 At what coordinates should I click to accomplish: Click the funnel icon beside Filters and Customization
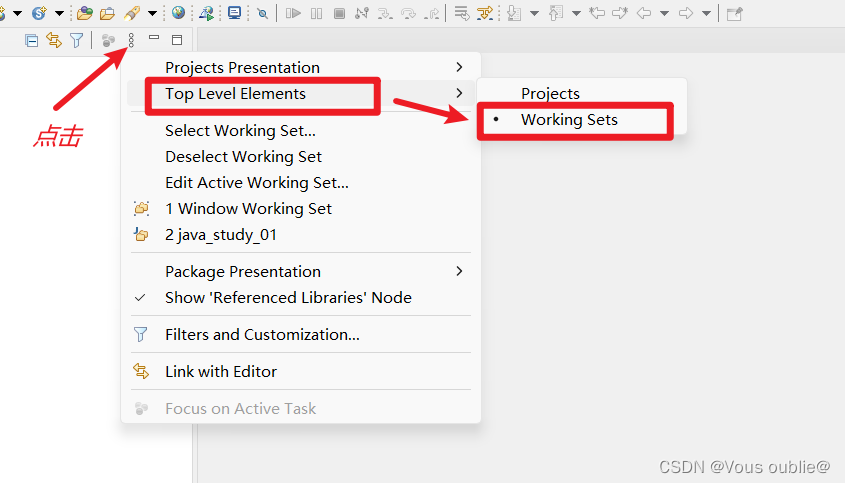(x=141, y=334)
